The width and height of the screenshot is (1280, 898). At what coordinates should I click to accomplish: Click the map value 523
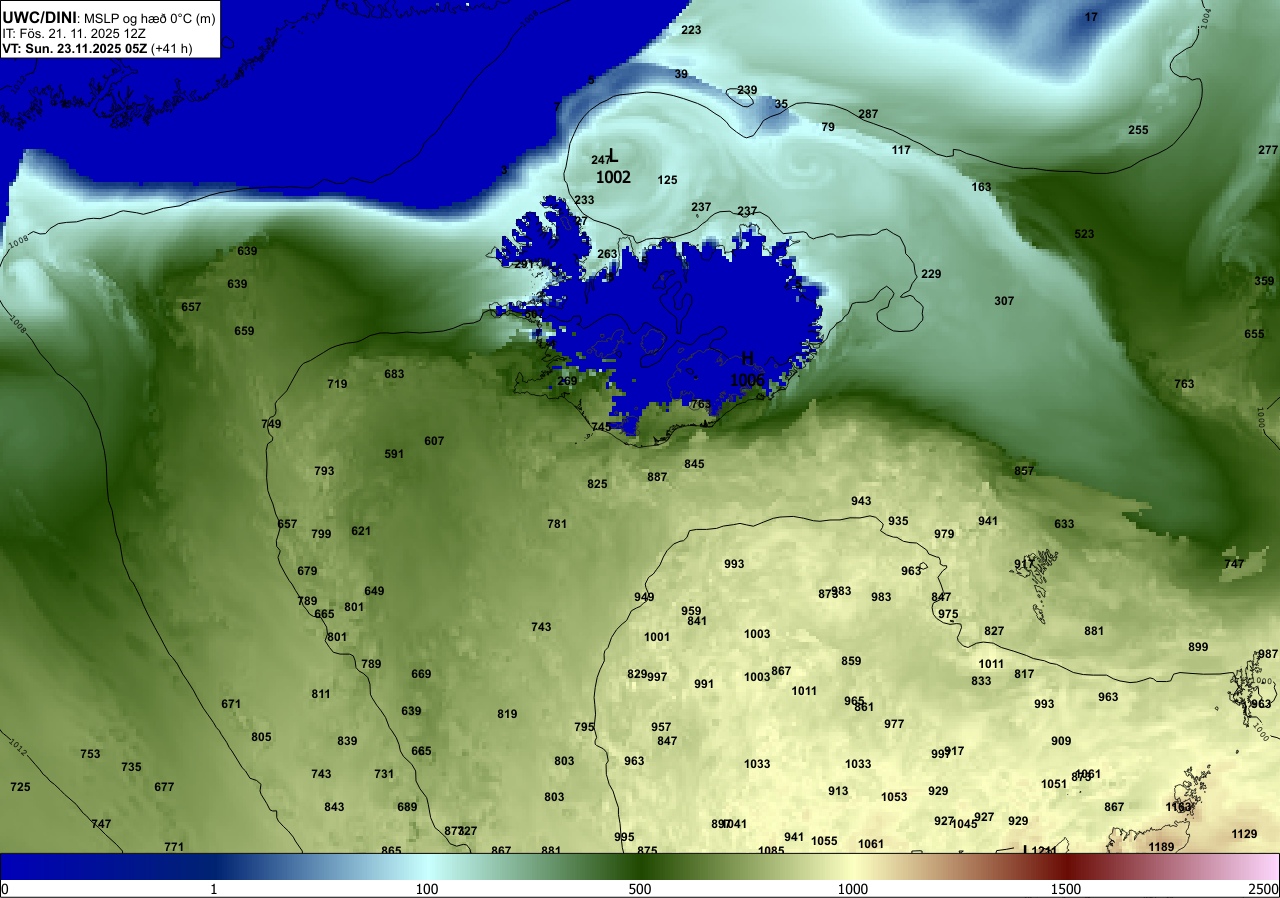point(1084,234)
